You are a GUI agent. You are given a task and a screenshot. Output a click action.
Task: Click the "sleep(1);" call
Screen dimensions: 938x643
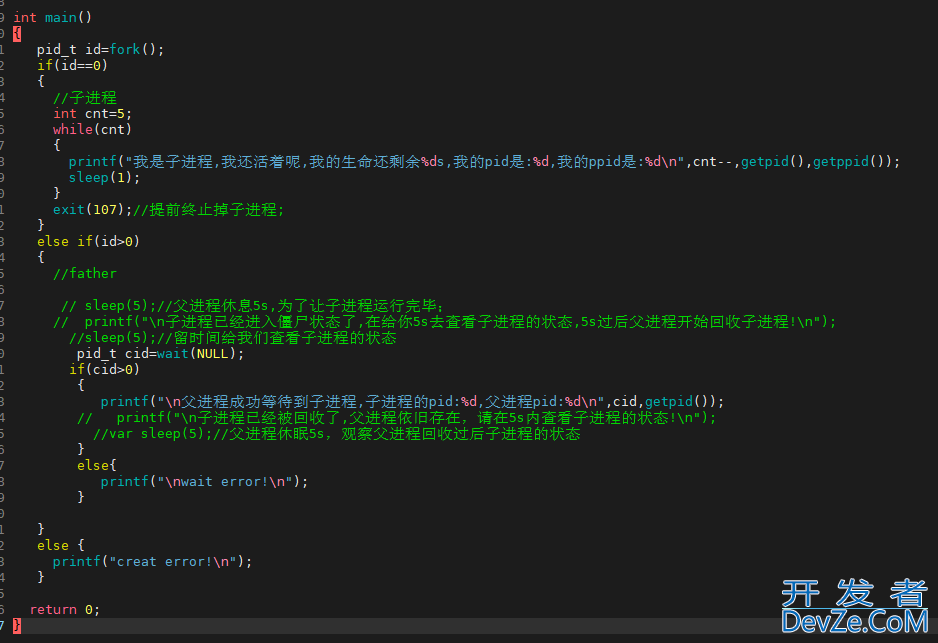[x=104, y=178]
